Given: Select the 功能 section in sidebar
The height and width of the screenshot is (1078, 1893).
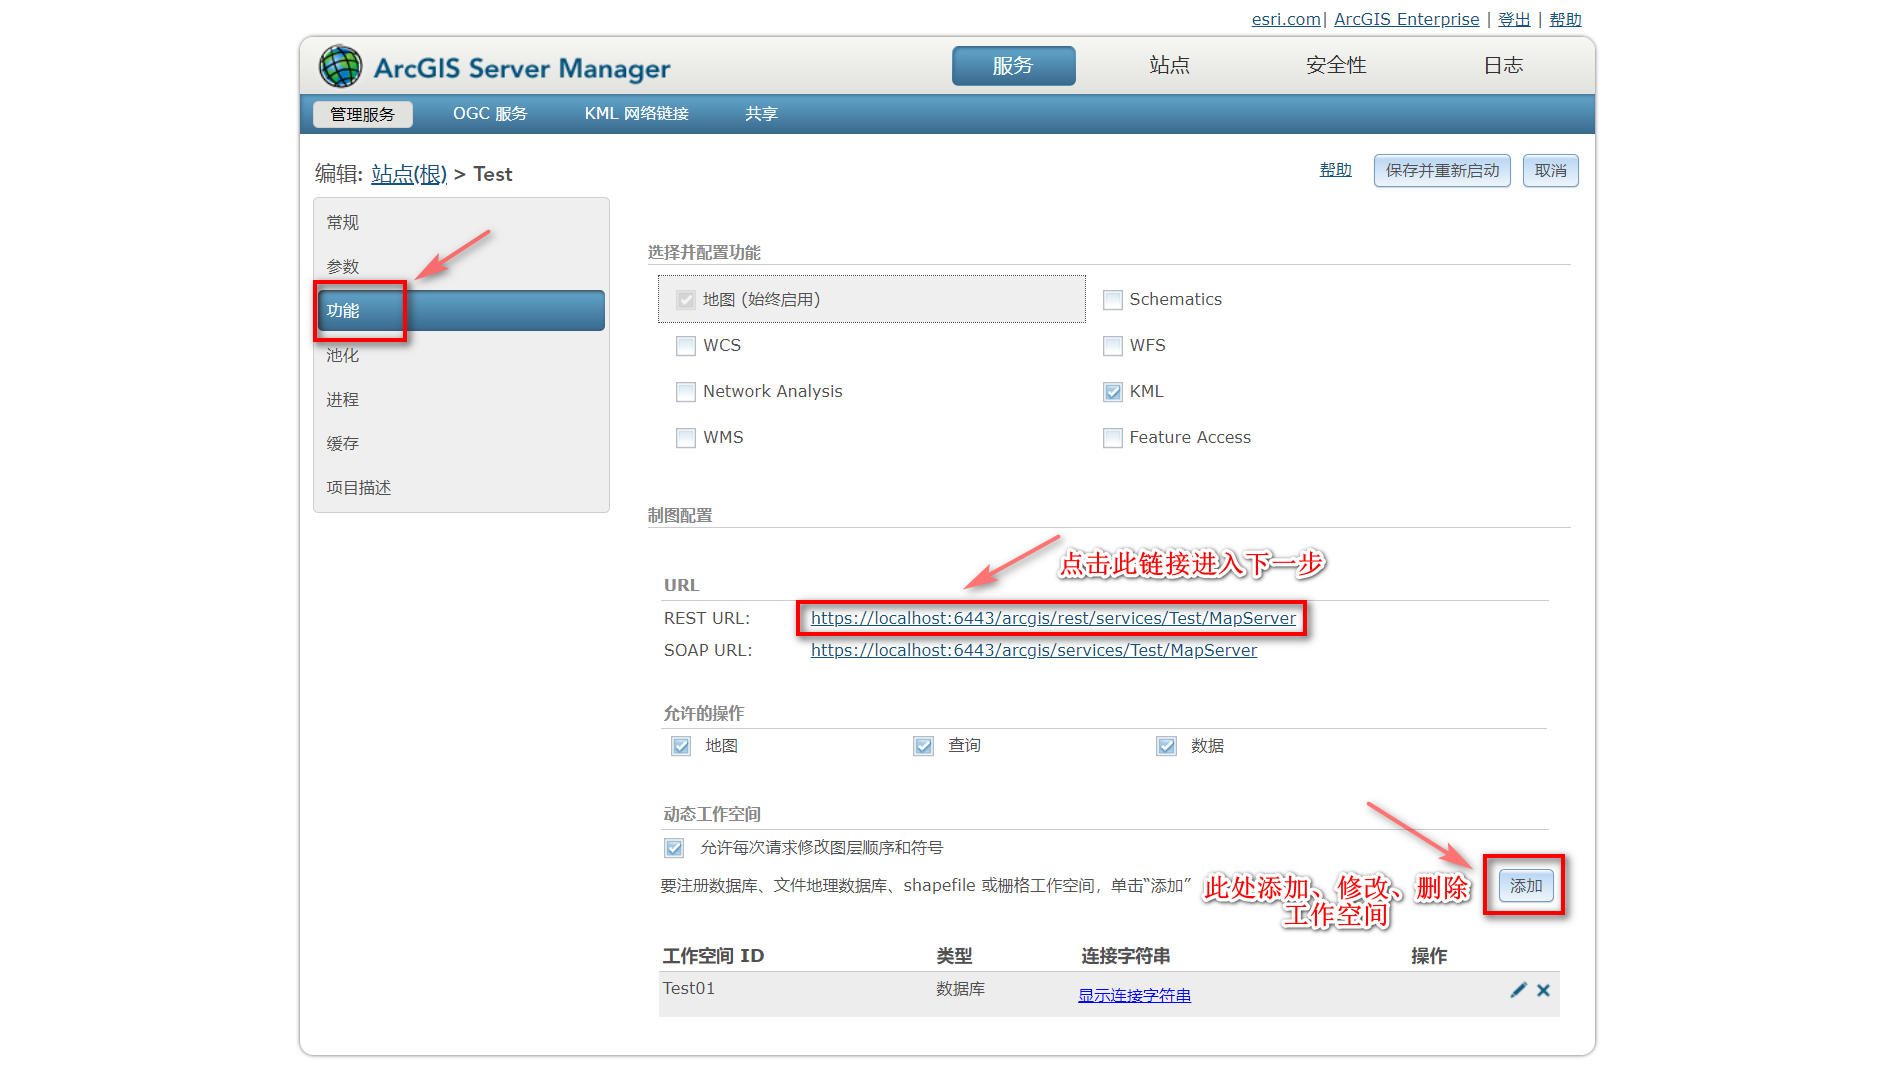Looking at the screenshot, I should tap(460, 310).
